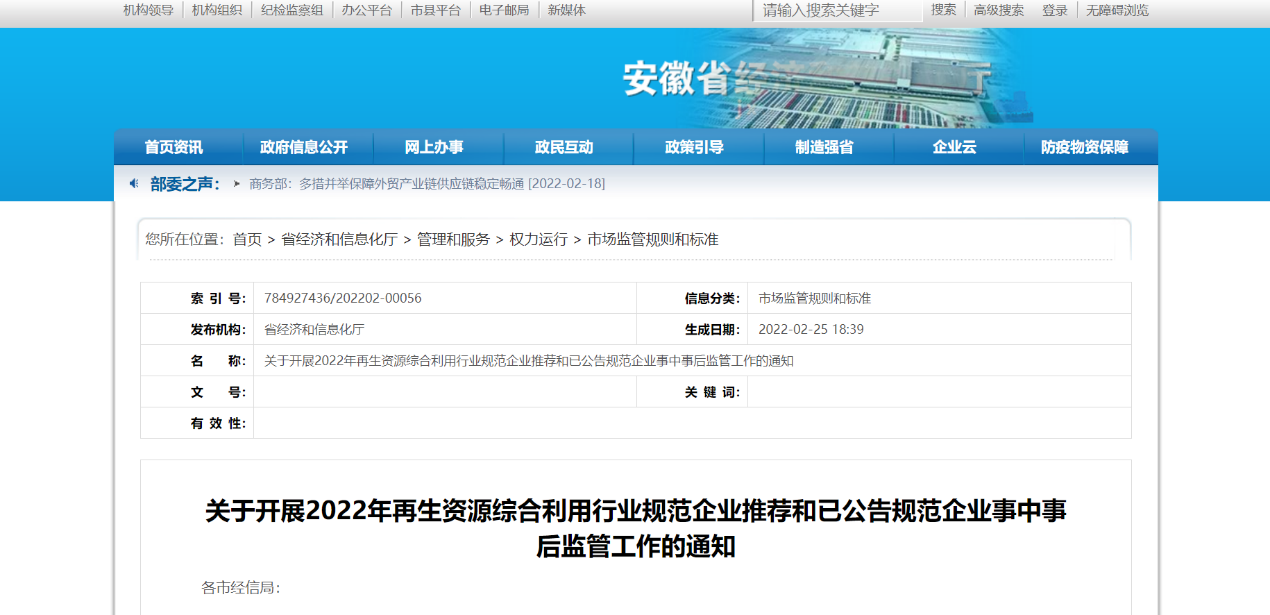The height and width of the screenshot is (615, 1270).
Task: Expand the 网上办事 navigation menu
Action: (434, 147)
